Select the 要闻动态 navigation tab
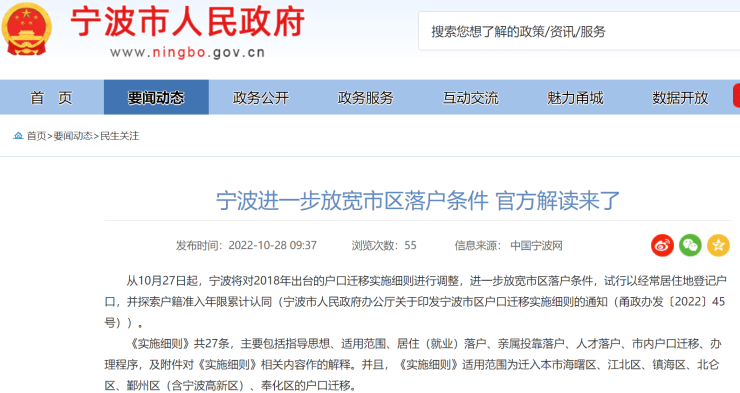Screen dimensions: 740x393 coord(156,98)
